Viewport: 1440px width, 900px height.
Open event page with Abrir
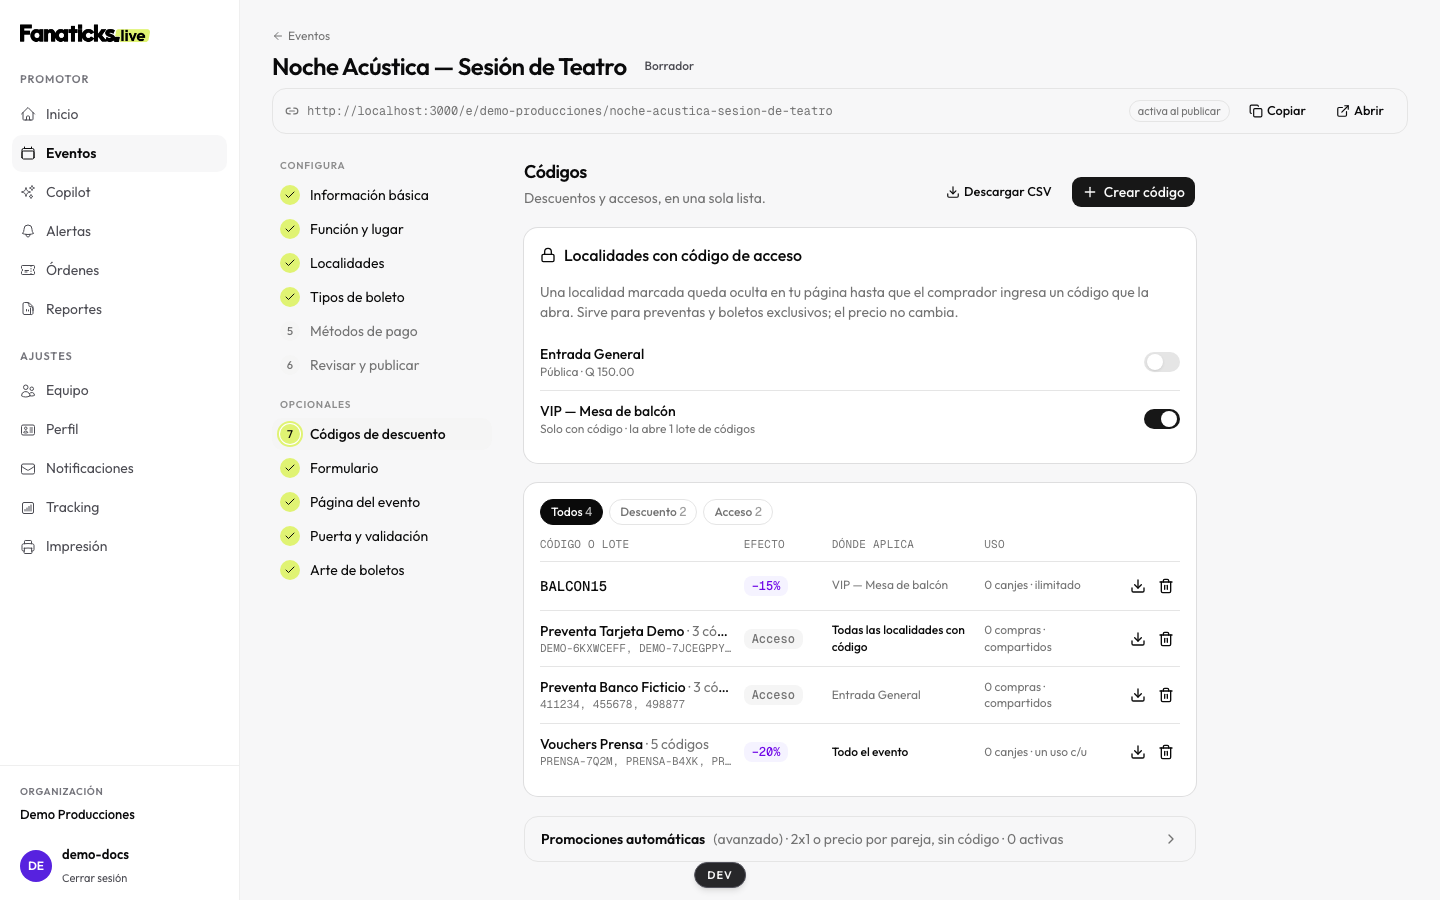(1360, 111)
